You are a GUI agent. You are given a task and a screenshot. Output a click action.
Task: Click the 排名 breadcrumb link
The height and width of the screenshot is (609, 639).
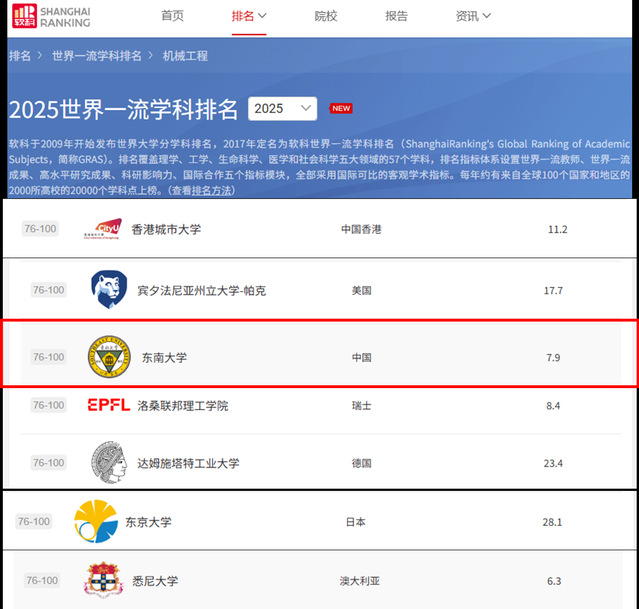20,56
